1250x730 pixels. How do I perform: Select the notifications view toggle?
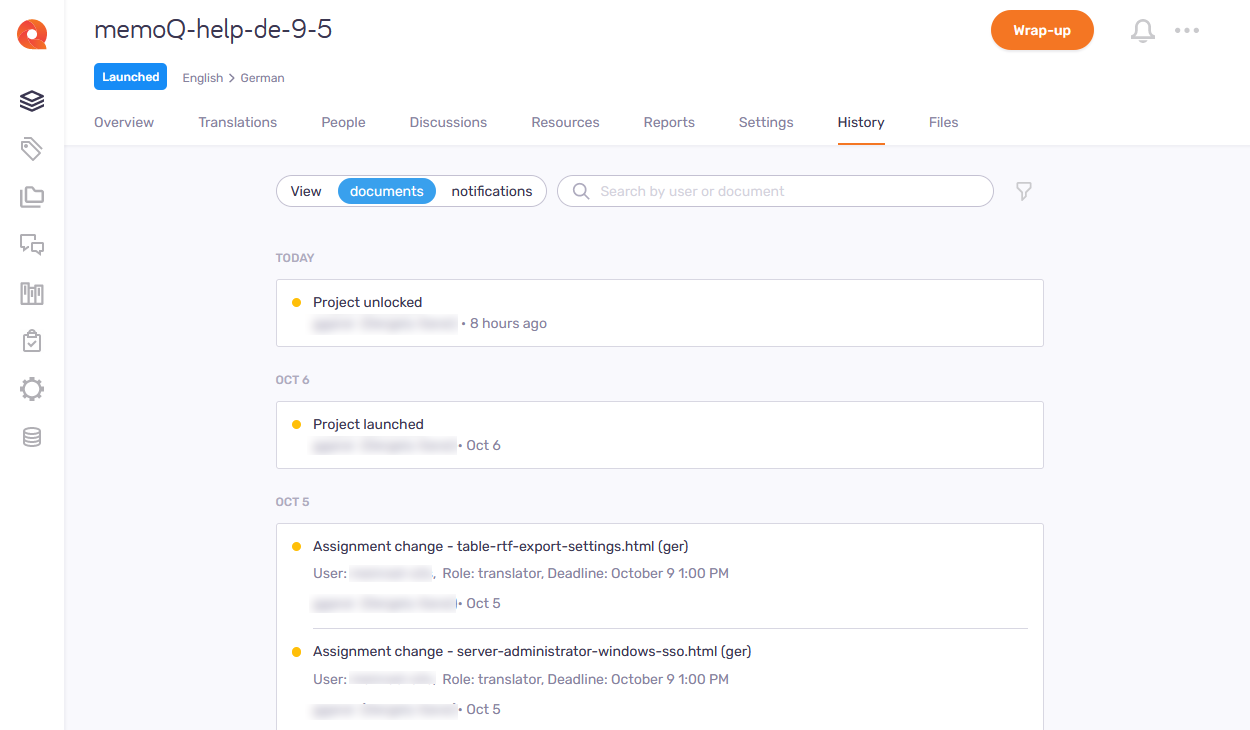(x=492, y=191)
